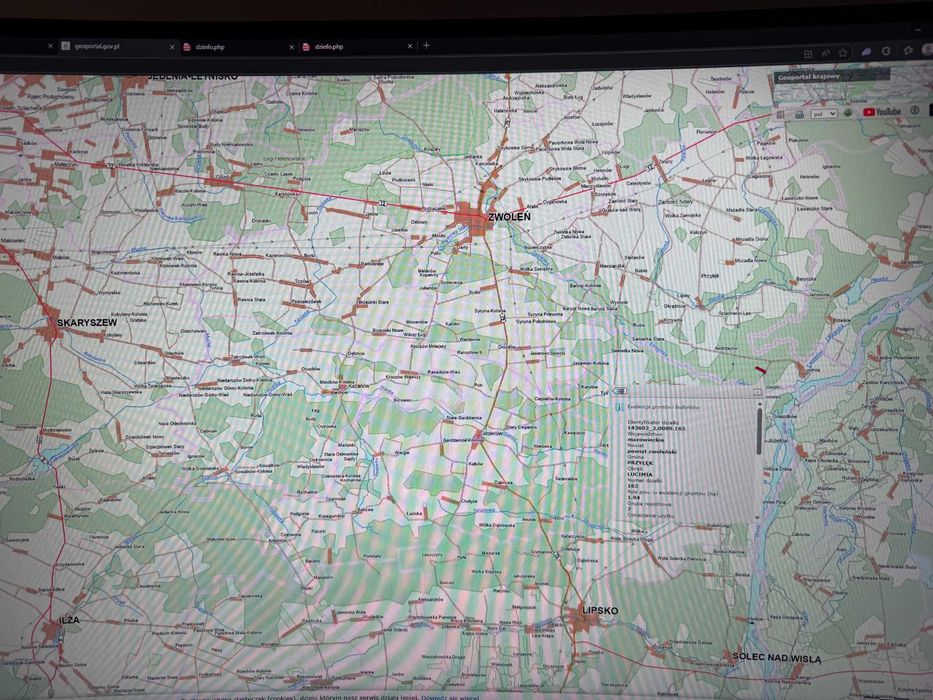The width and height of the screenshot is (933, 700).
Task: Close the parcel info popup window
Action: tap(757, 392)
